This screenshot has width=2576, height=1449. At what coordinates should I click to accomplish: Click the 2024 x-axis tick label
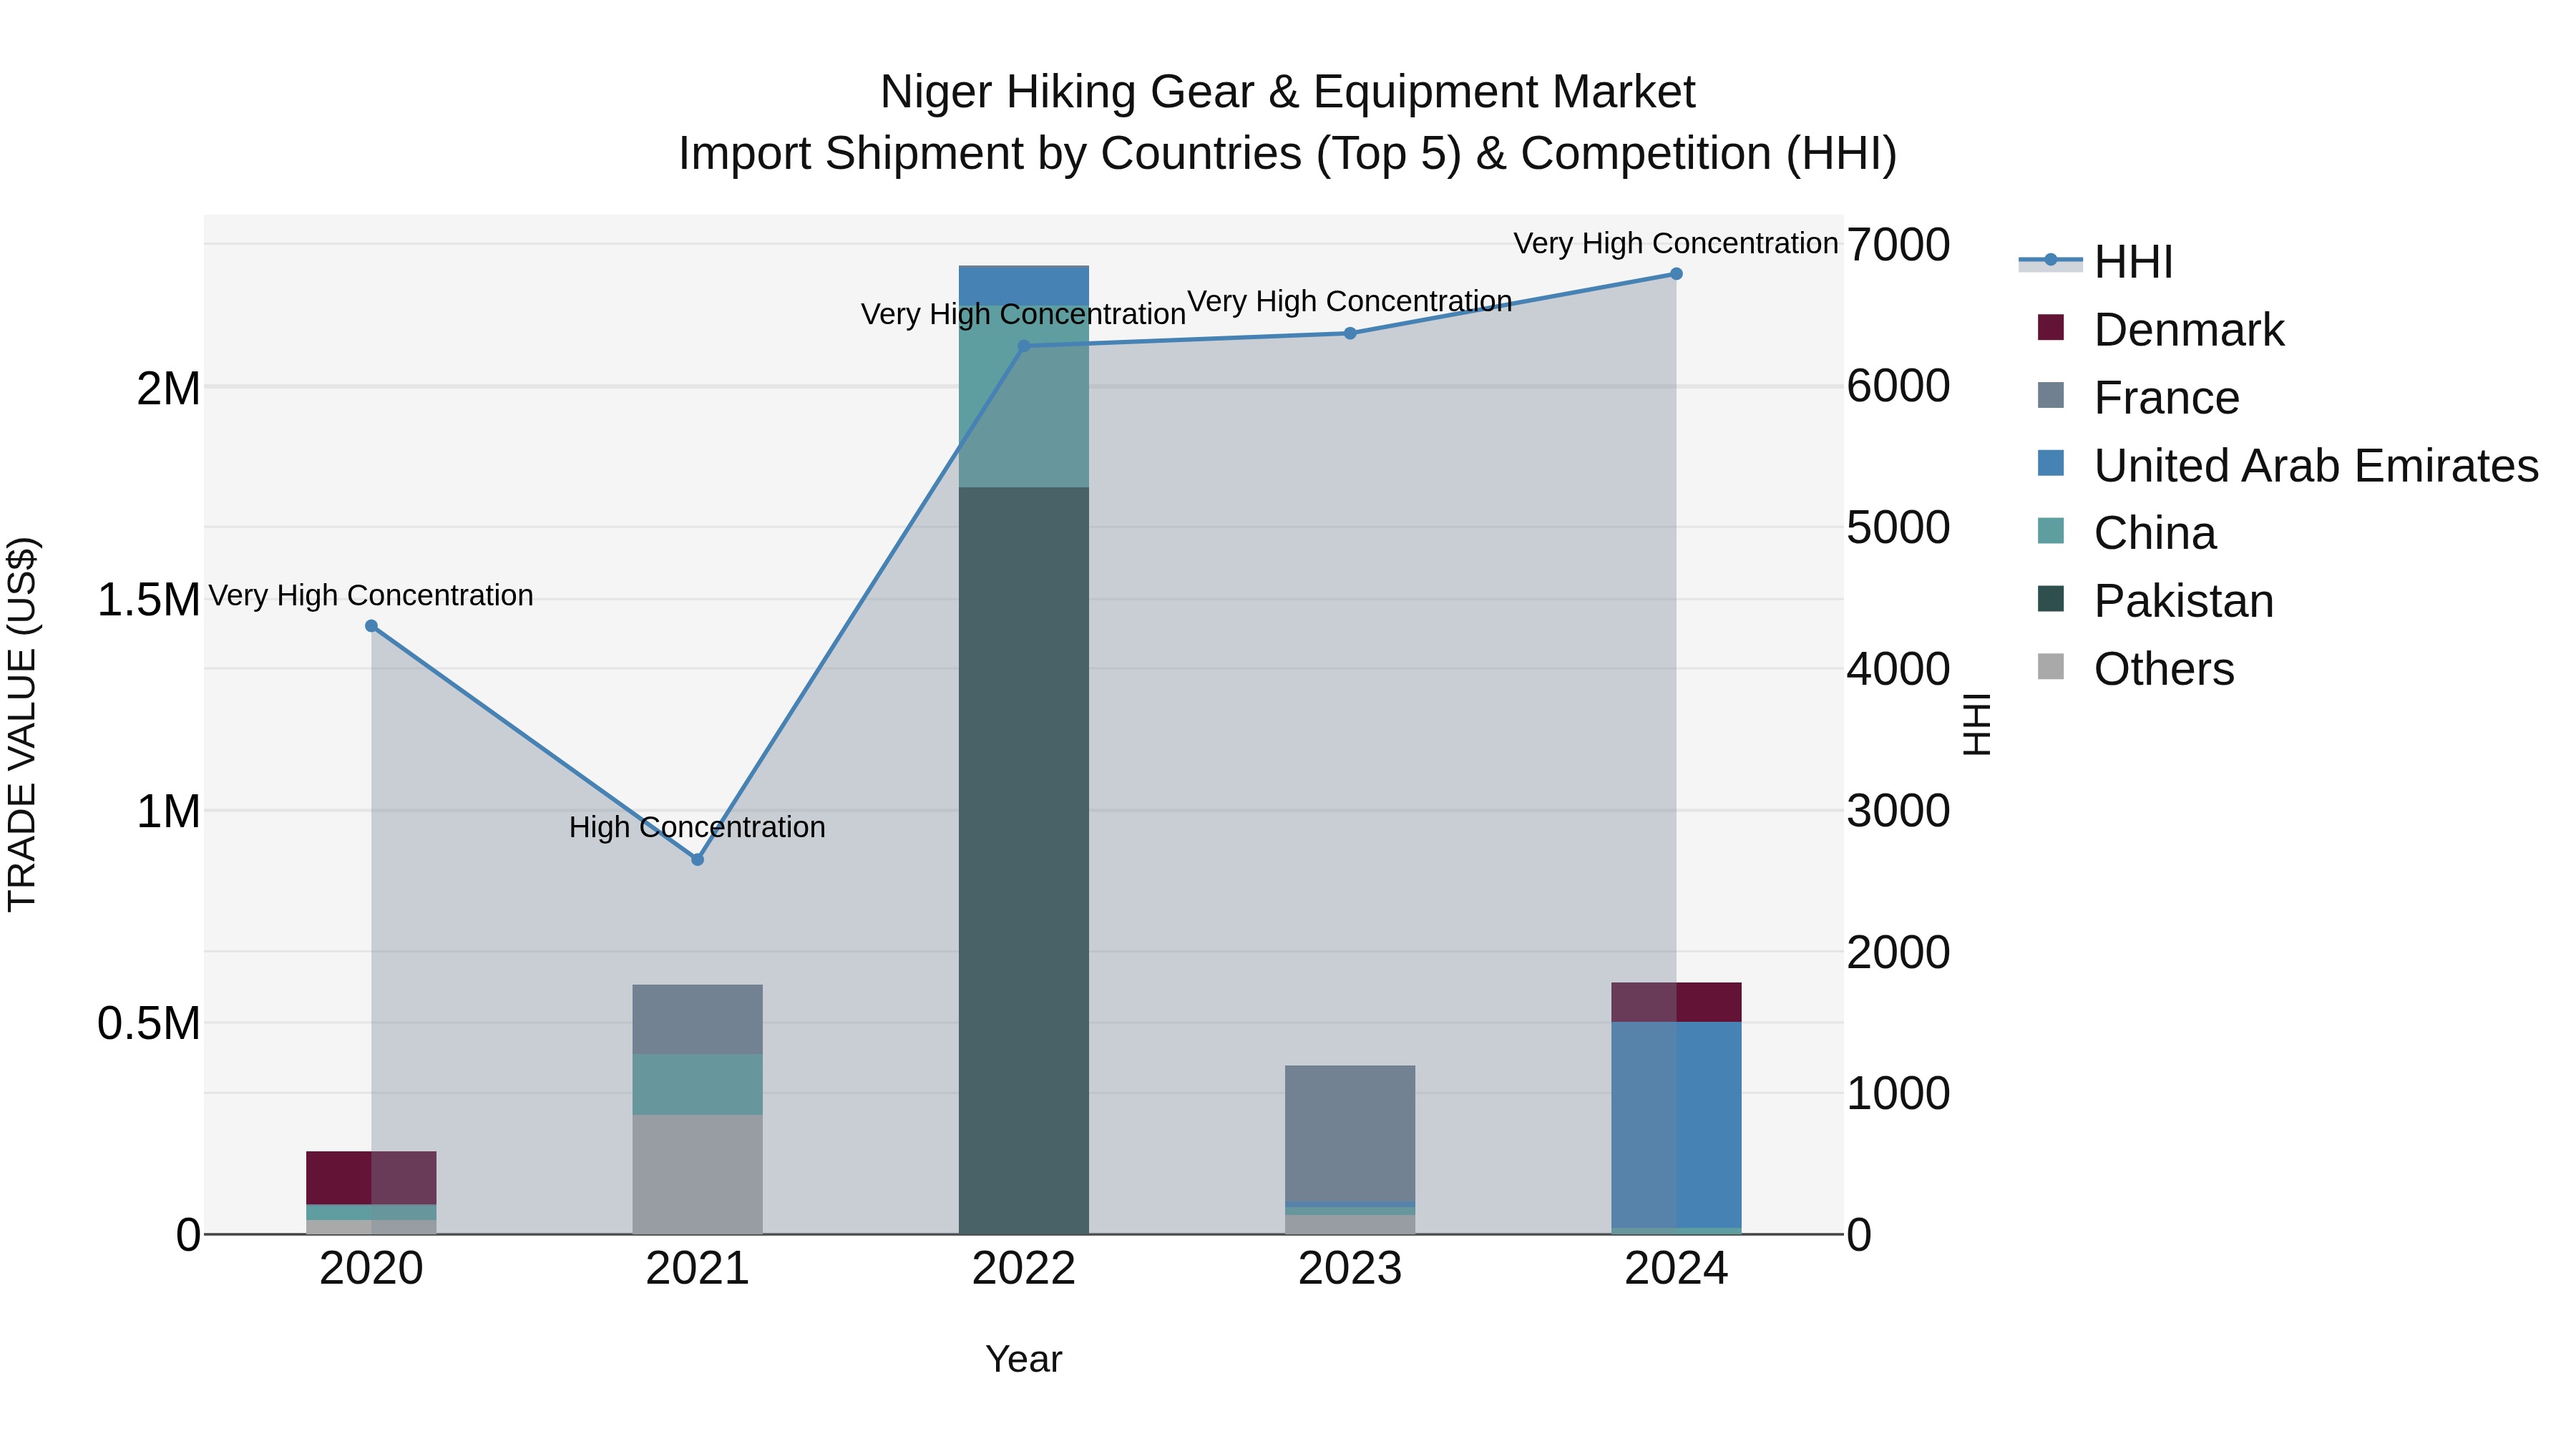1676,1269
